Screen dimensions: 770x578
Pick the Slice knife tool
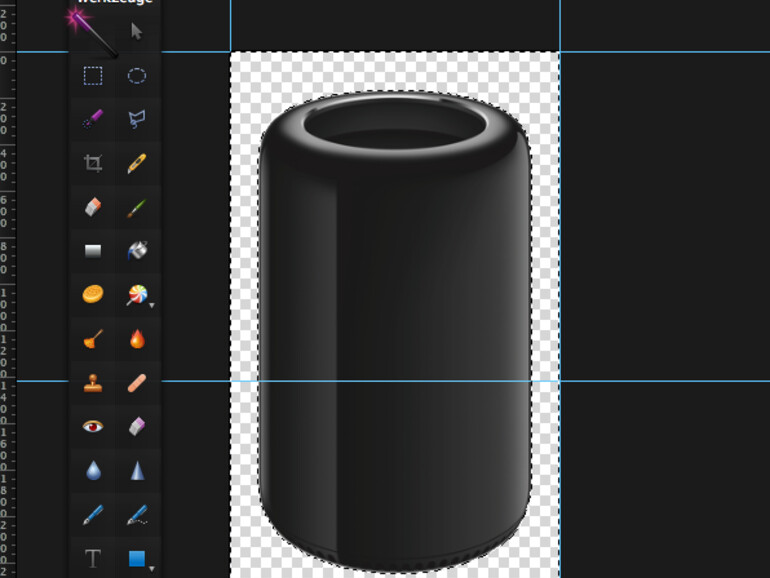pyautogui.click(x=137, y=164)
